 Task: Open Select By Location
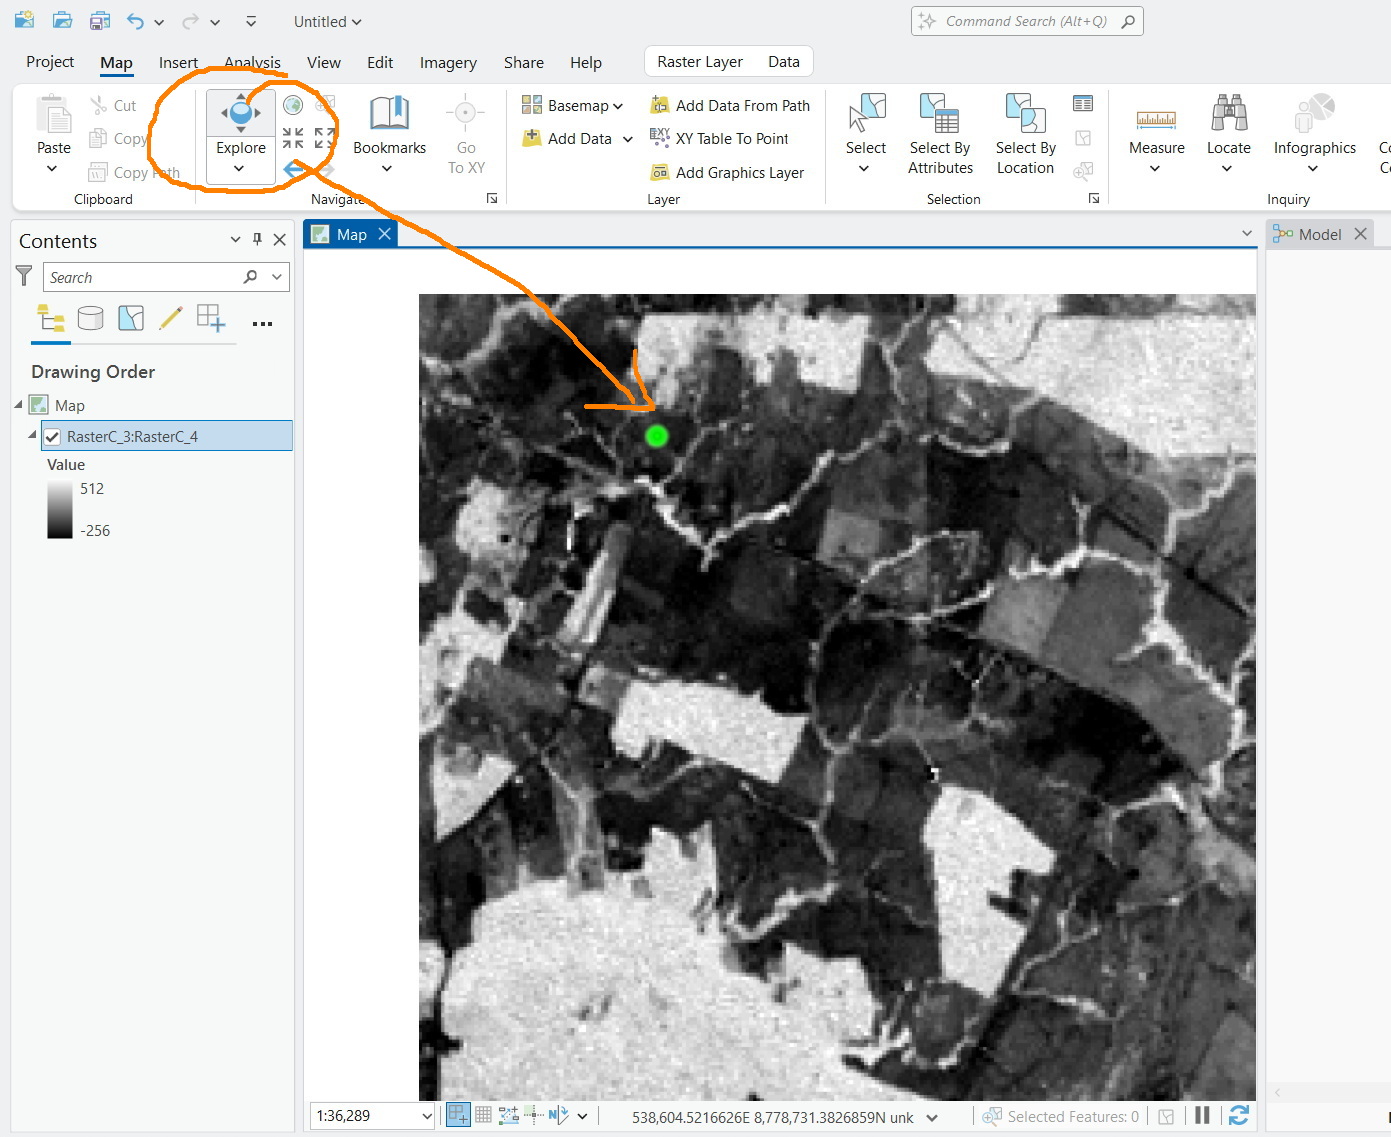[1024, 130]
